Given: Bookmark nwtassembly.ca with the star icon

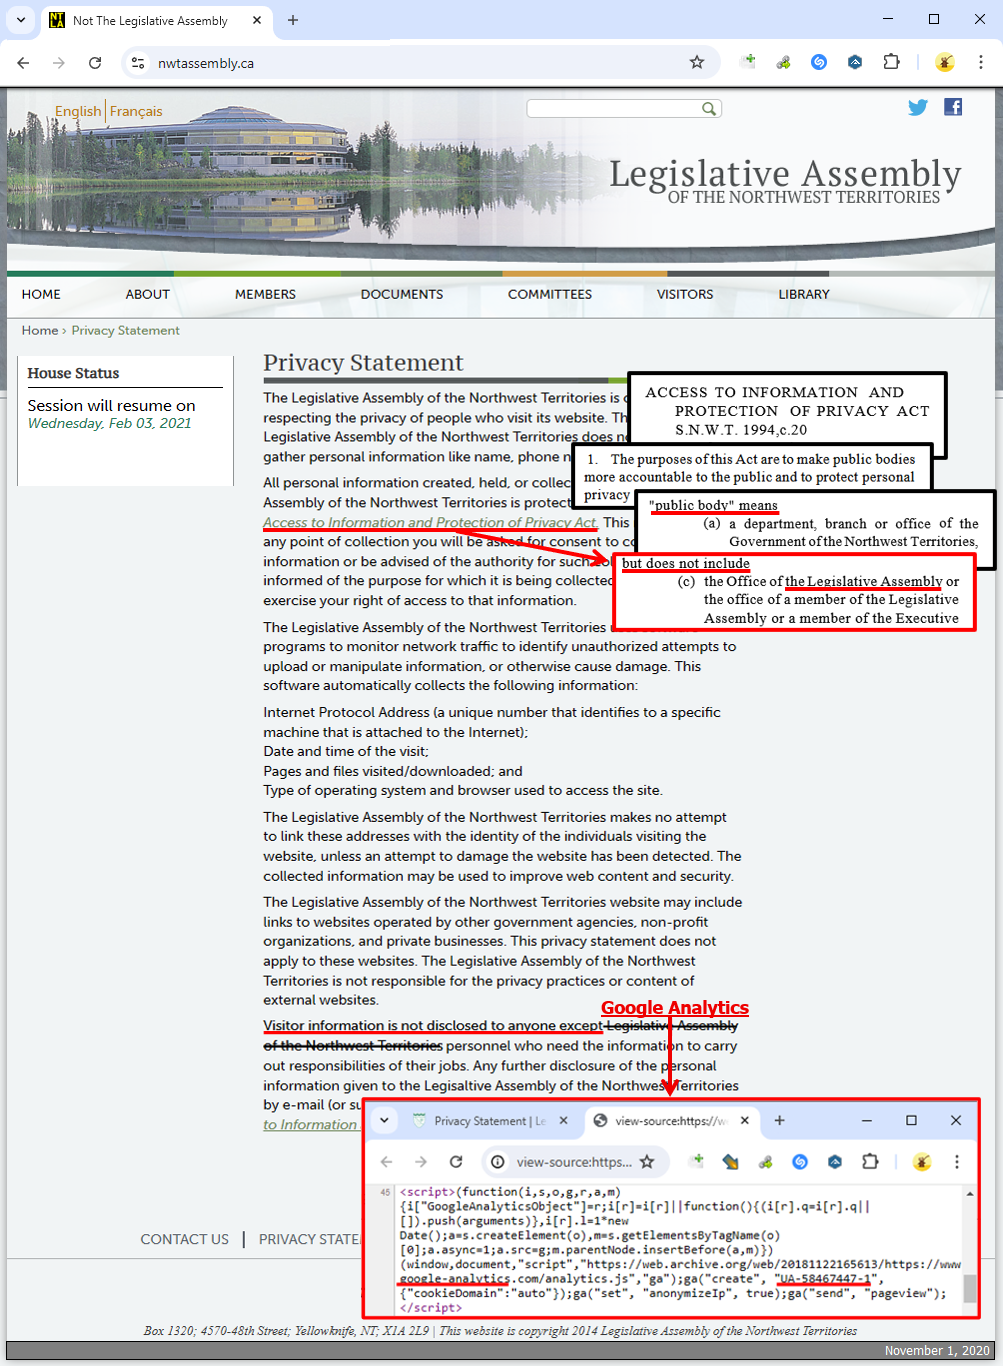Looking at the screenshot, I should point(697,62).
